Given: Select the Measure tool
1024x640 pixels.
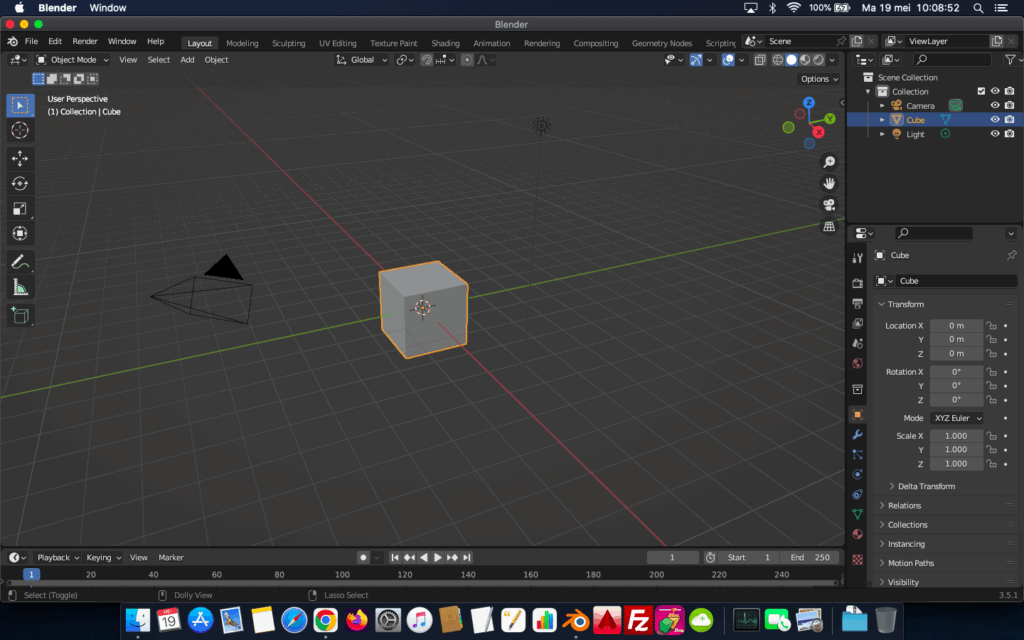Looking at the screenshot, I should [20, 287].
